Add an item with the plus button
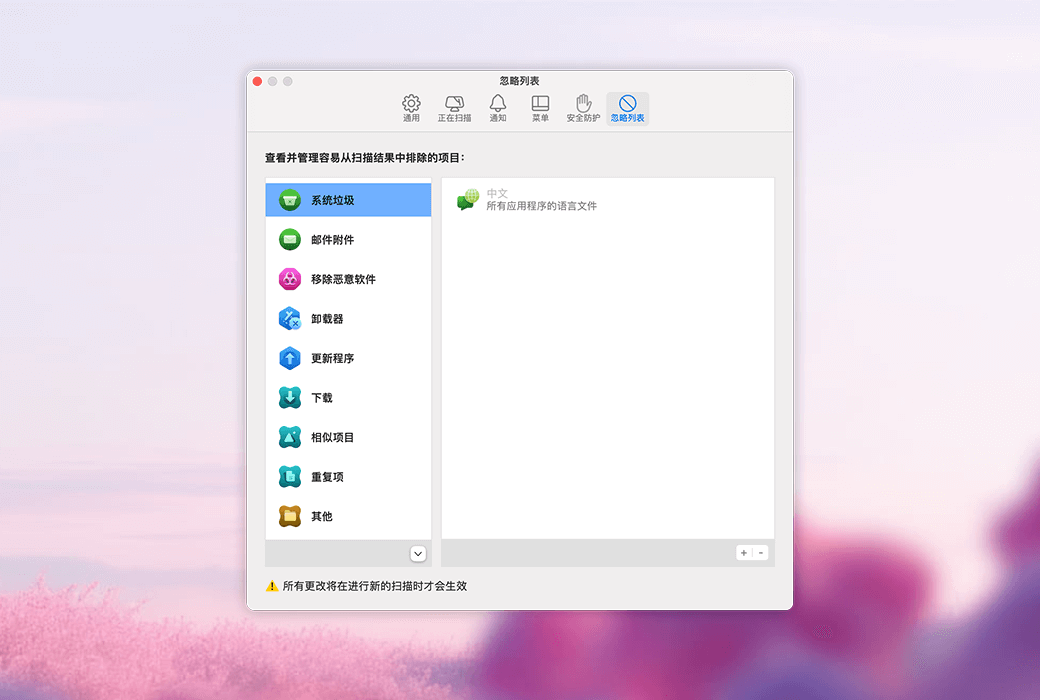The height and width of the screenshot is (700, 1040). point(744,553)
